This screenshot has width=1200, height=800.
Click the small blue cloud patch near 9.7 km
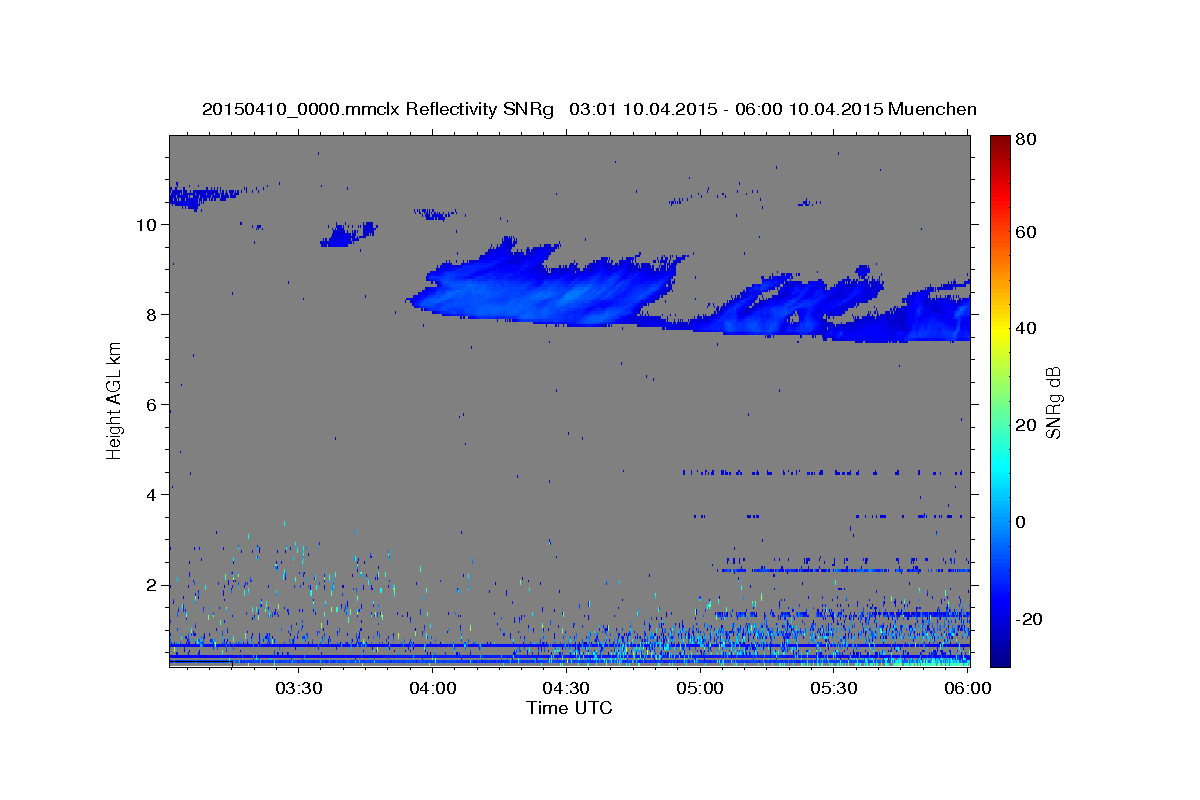pyautogui.click(x=348, y=235)
